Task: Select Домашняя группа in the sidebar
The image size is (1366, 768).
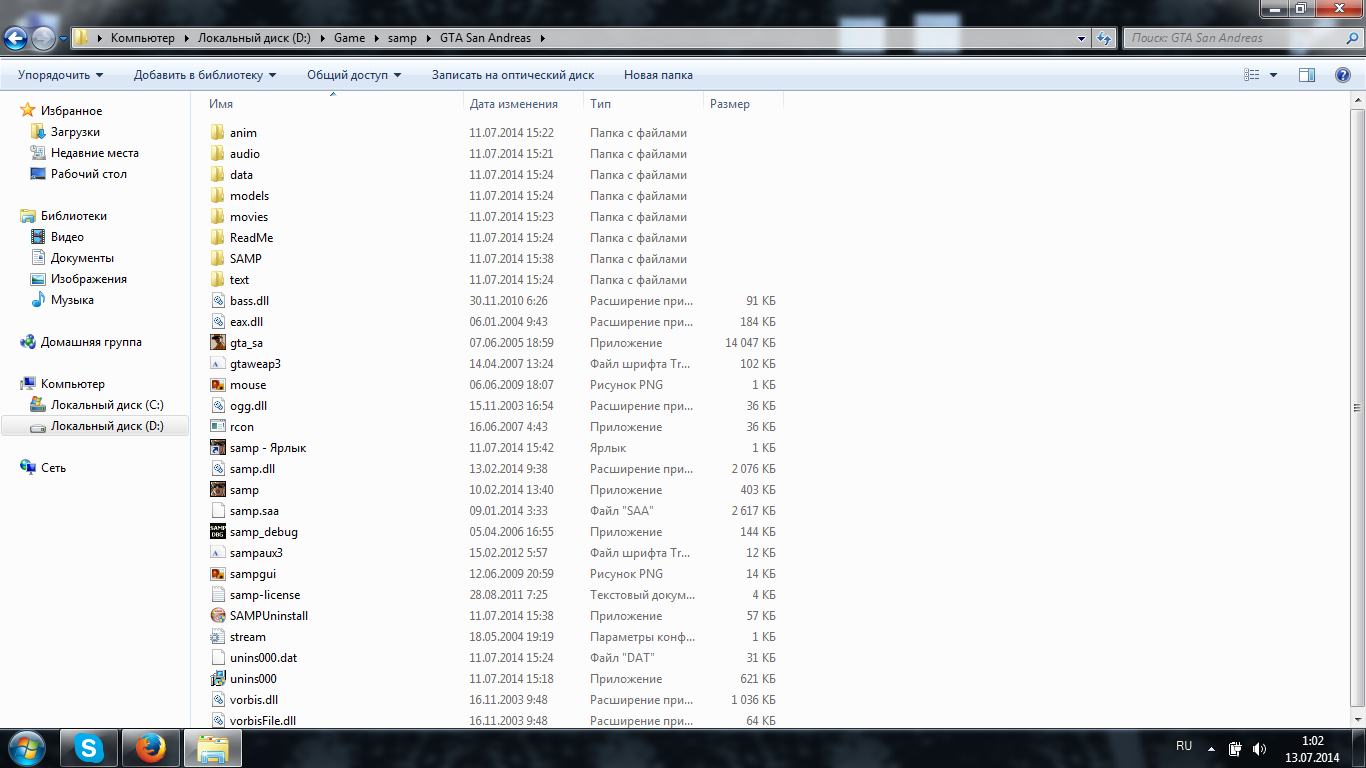Action: click(x=91, y=342)
